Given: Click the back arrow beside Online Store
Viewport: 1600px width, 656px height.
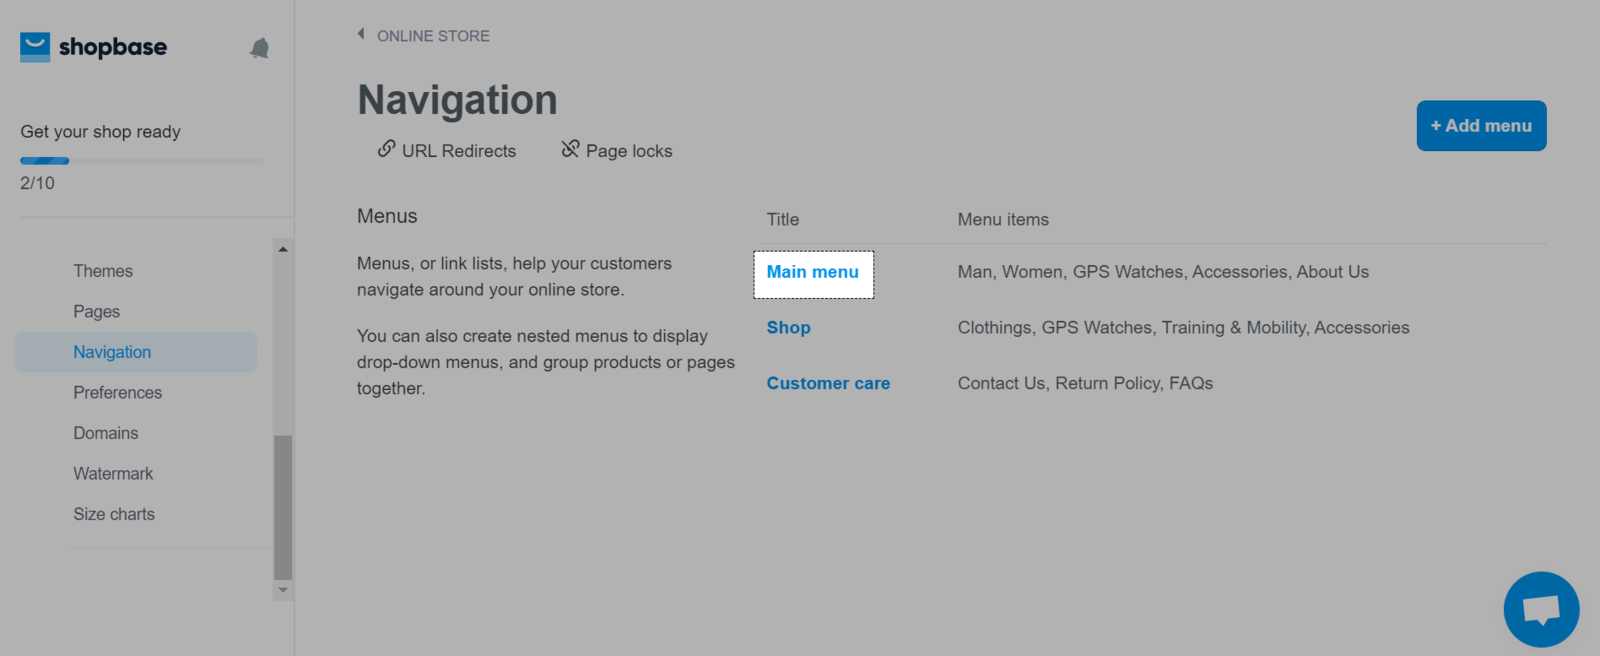Looking at the screenshot, I should pos(361,34).
